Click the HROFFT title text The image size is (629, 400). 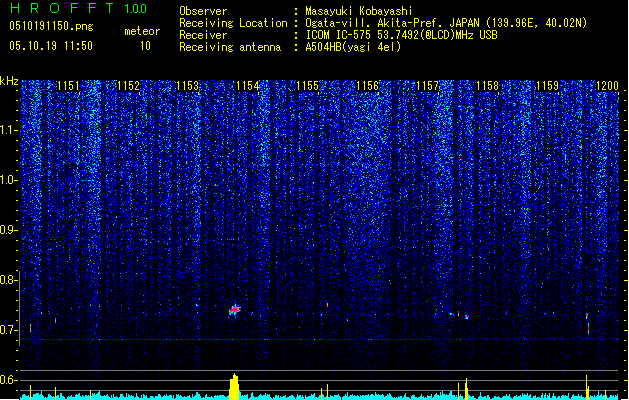pos(62,8)
